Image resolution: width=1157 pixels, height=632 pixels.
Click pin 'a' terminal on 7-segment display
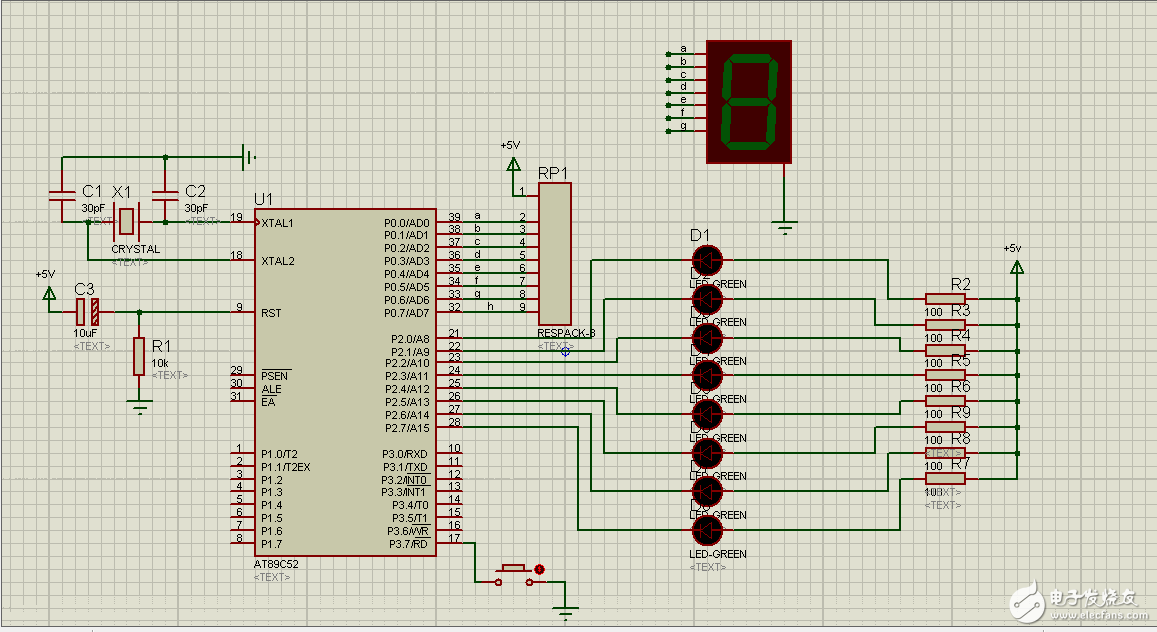(x=669, y=54)
